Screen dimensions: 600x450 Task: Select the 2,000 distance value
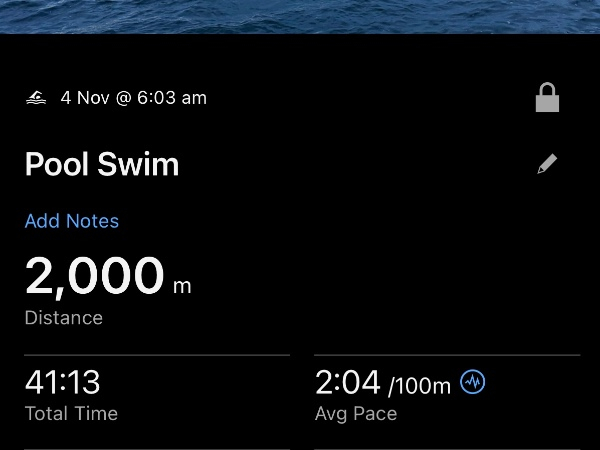(x=94, y=276)
